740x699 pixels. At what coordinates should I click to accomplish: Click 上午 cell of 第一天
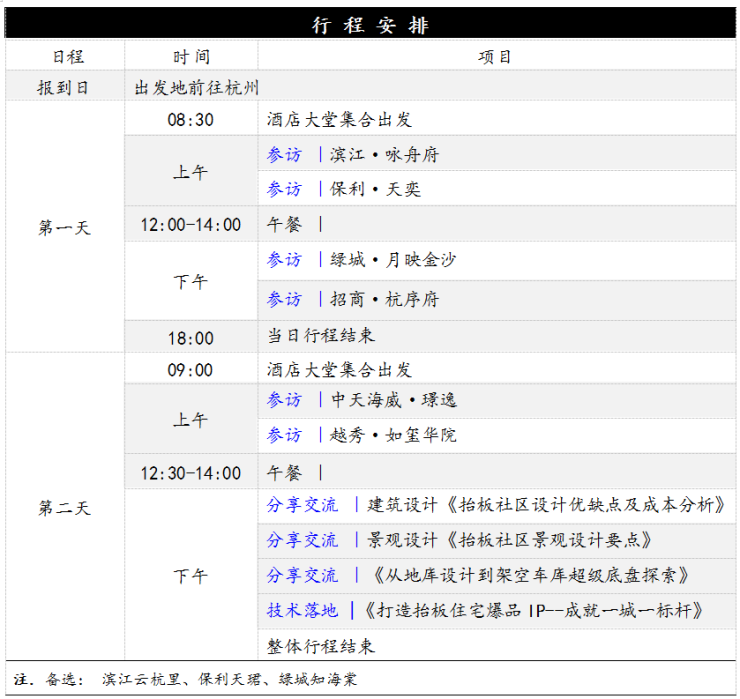click(191, 170)
